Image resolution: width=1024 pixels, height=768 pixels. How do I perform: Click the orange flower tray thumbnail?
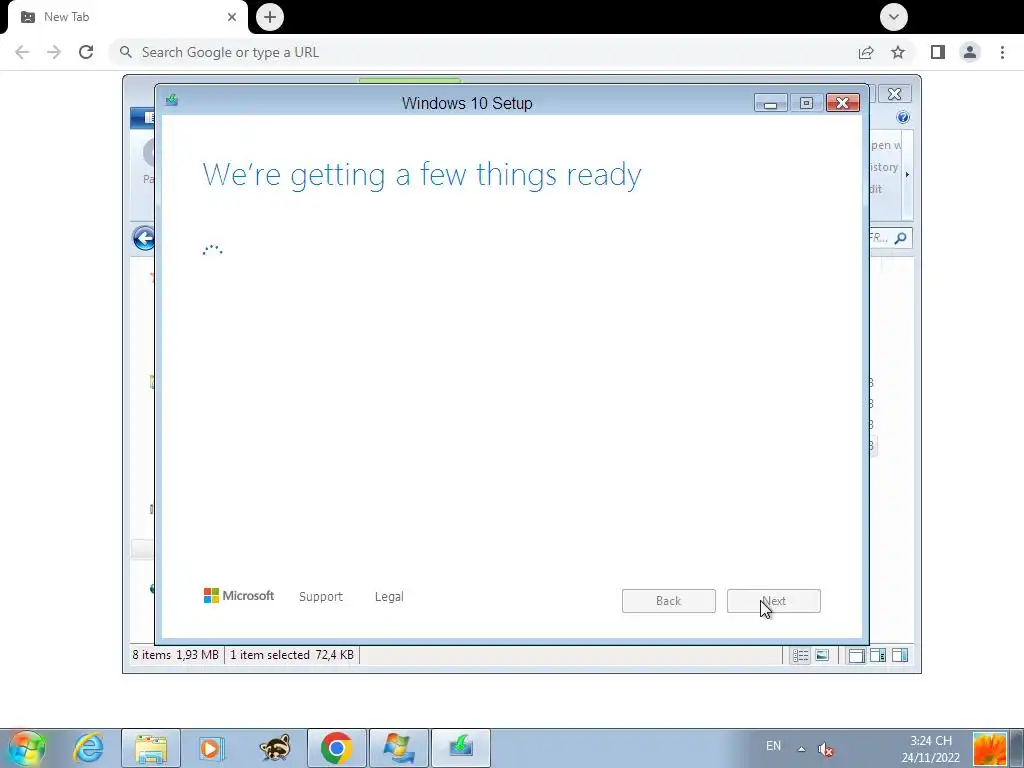tap(989, 749)
